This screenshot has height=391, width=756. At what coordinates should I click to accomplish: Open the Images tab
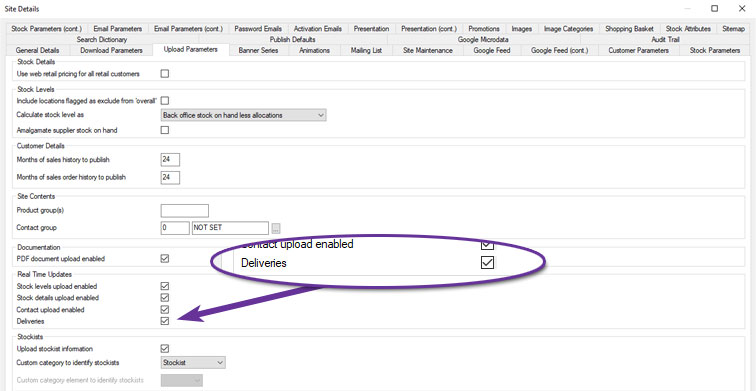click(522, 29)
